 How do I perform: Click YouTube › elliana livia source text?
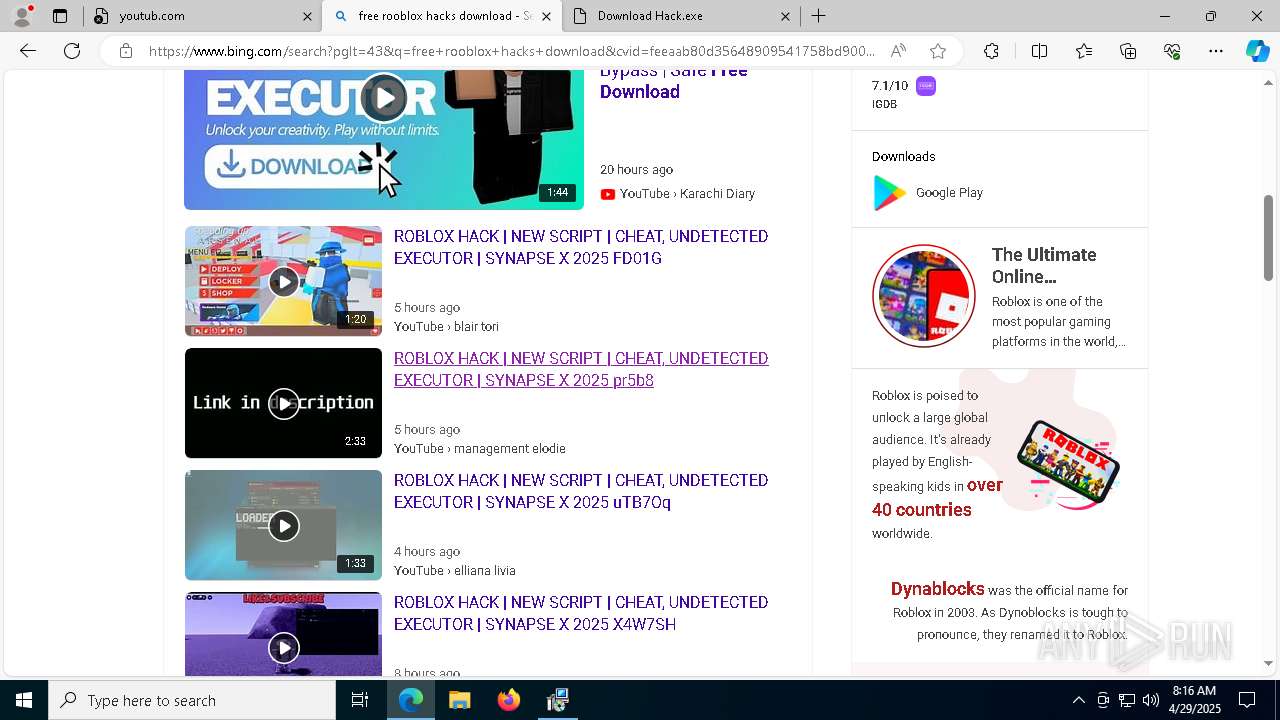[455, 571]
